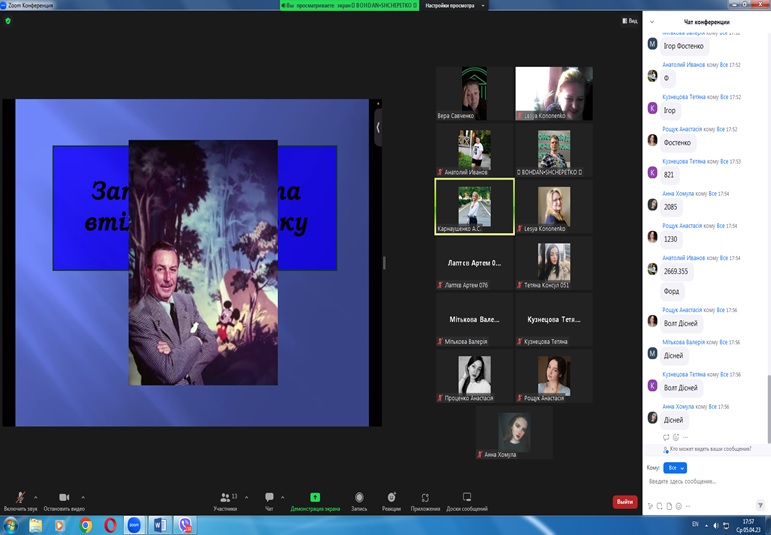Viewport: 771px width, 535px height.
Task: Select highlighted Карнаушенко А.С. tile
Action: [x=474, y=207]
